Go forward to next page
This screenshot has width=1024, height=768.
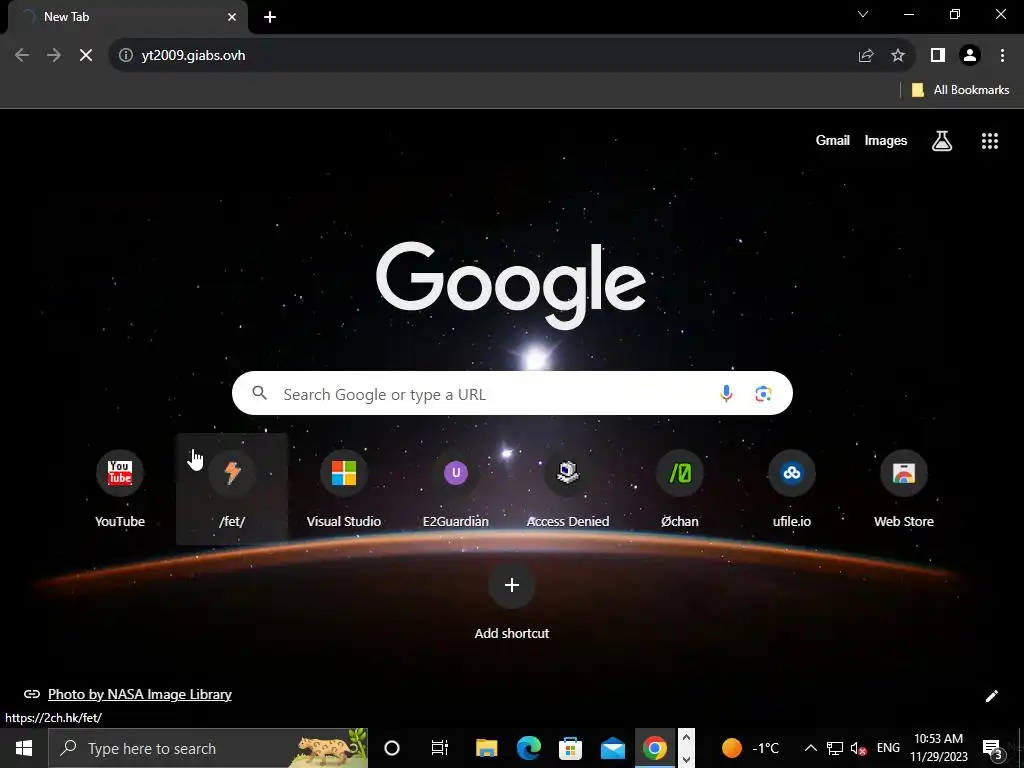point(54,56)
